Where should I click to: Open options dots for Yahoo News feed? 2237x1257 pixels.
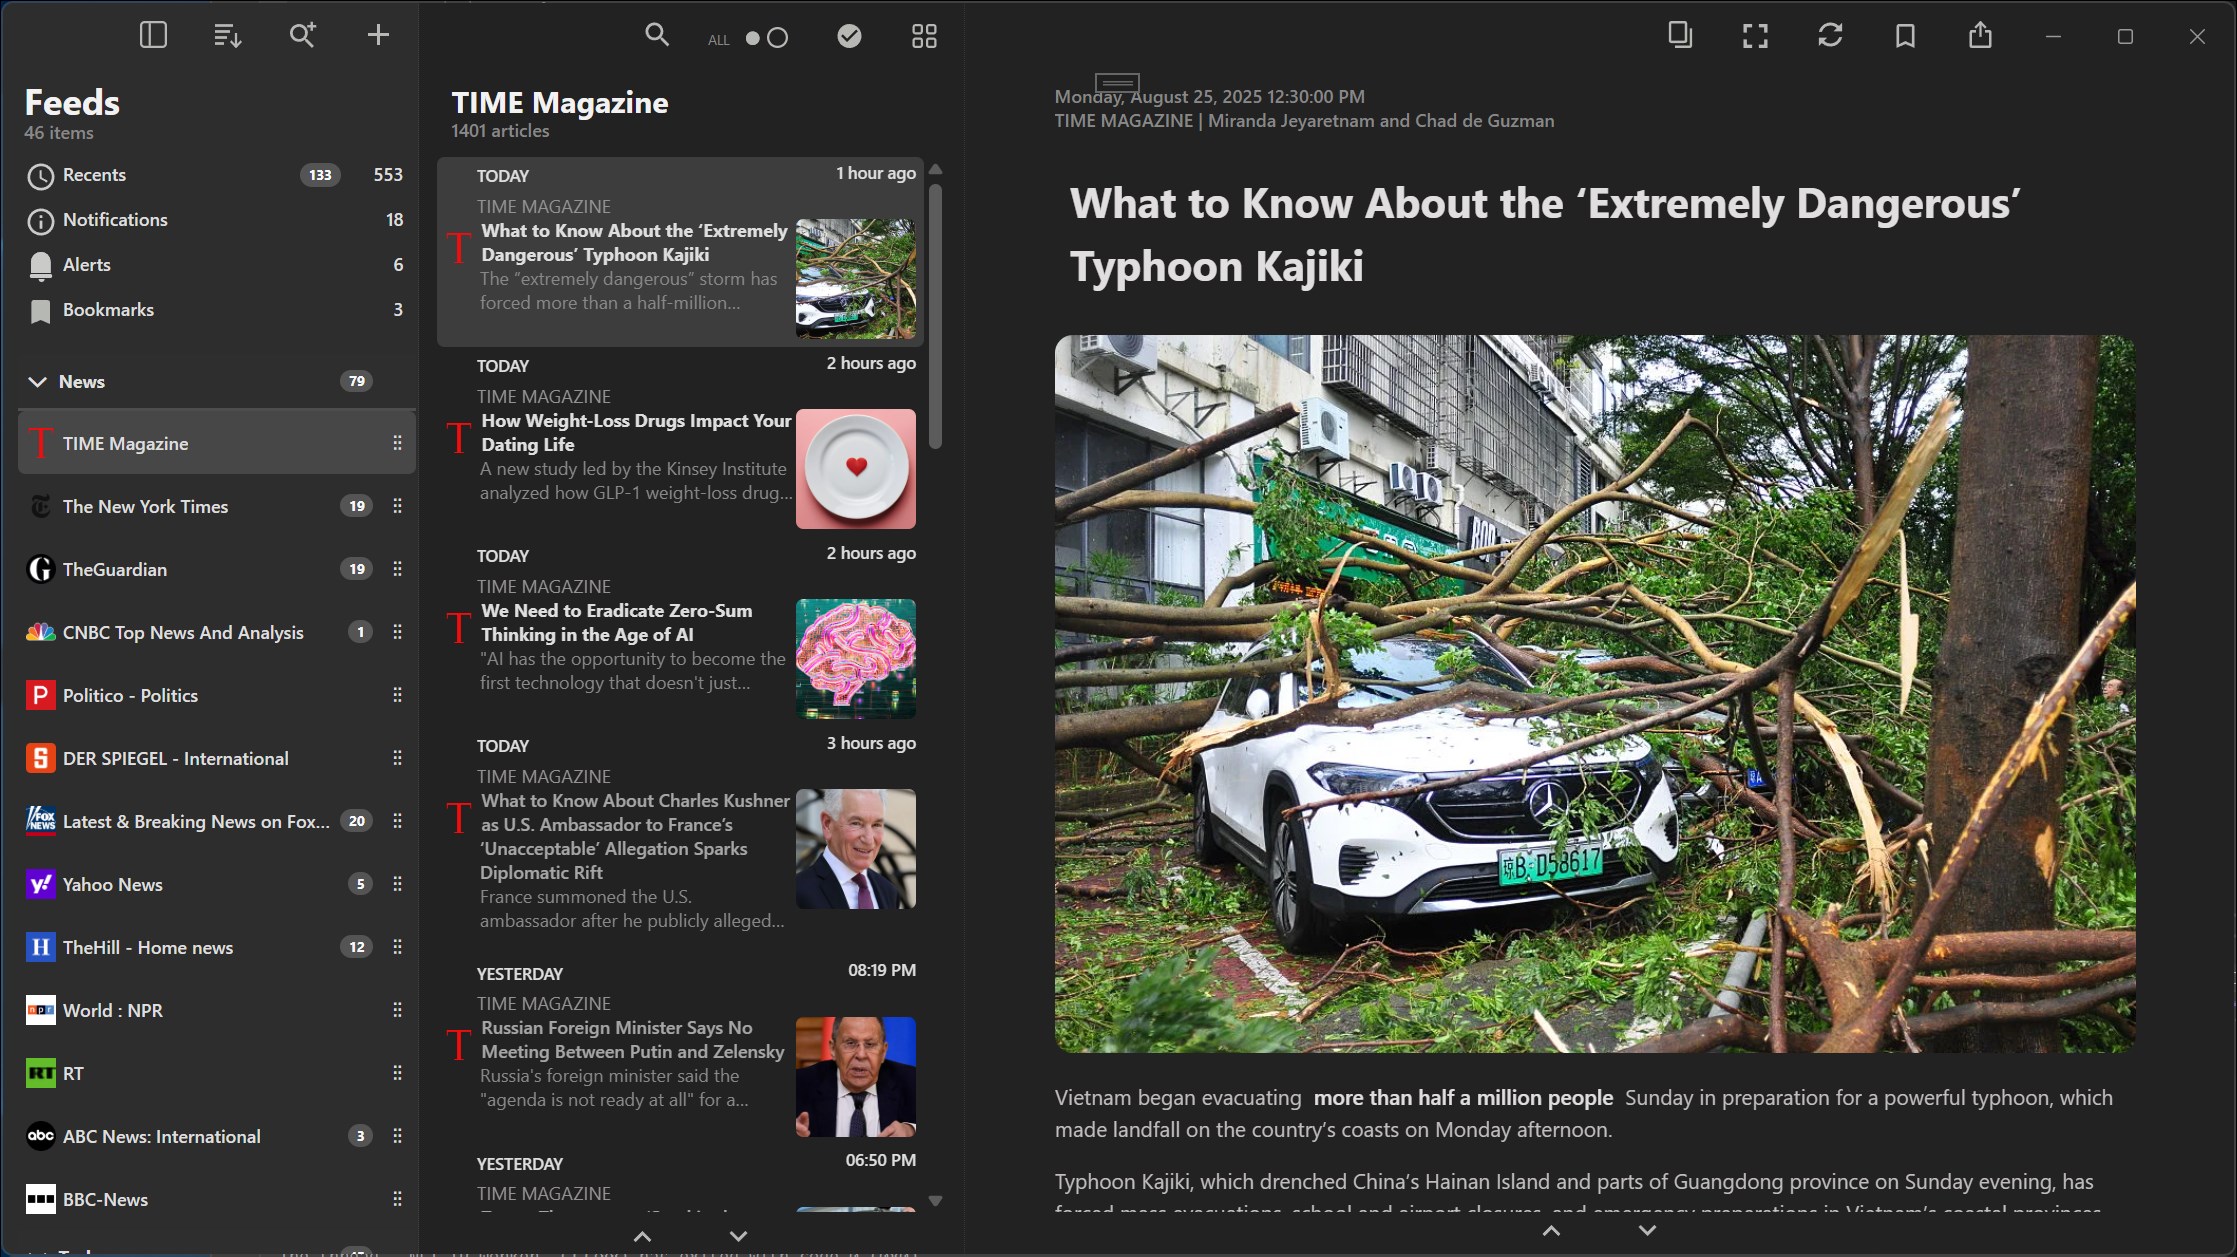click(397, 884)
